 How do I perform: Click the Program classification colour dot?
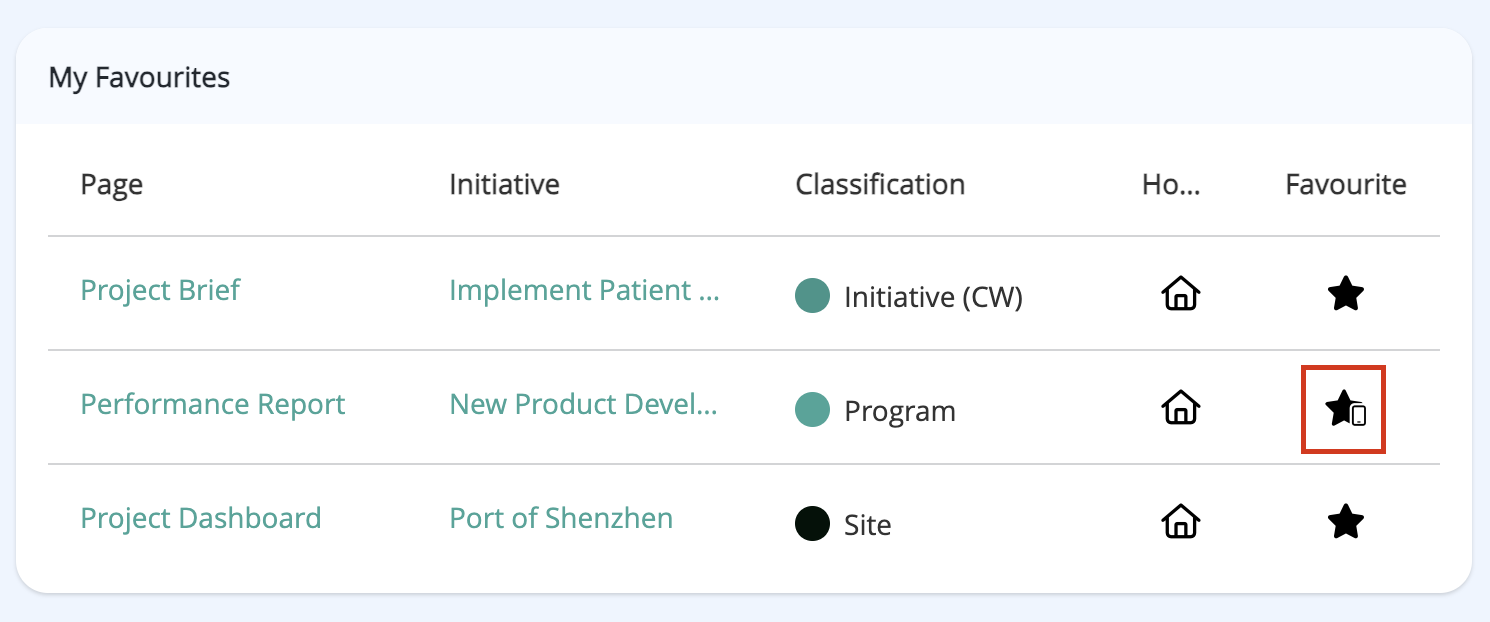[812, 410]
